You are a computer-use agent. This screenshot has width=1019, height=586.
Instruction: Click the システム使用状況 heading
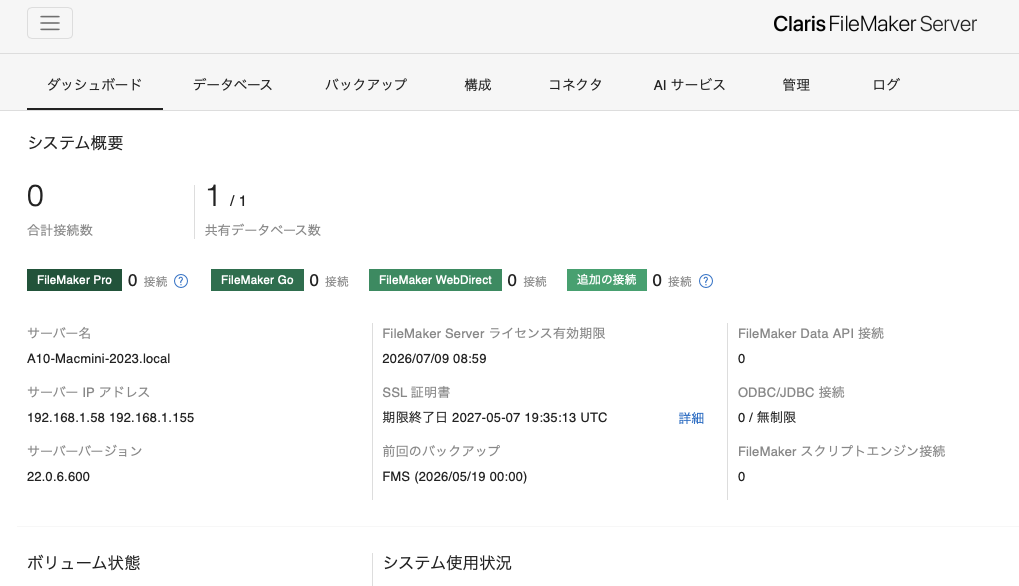[x=447, y=563]
